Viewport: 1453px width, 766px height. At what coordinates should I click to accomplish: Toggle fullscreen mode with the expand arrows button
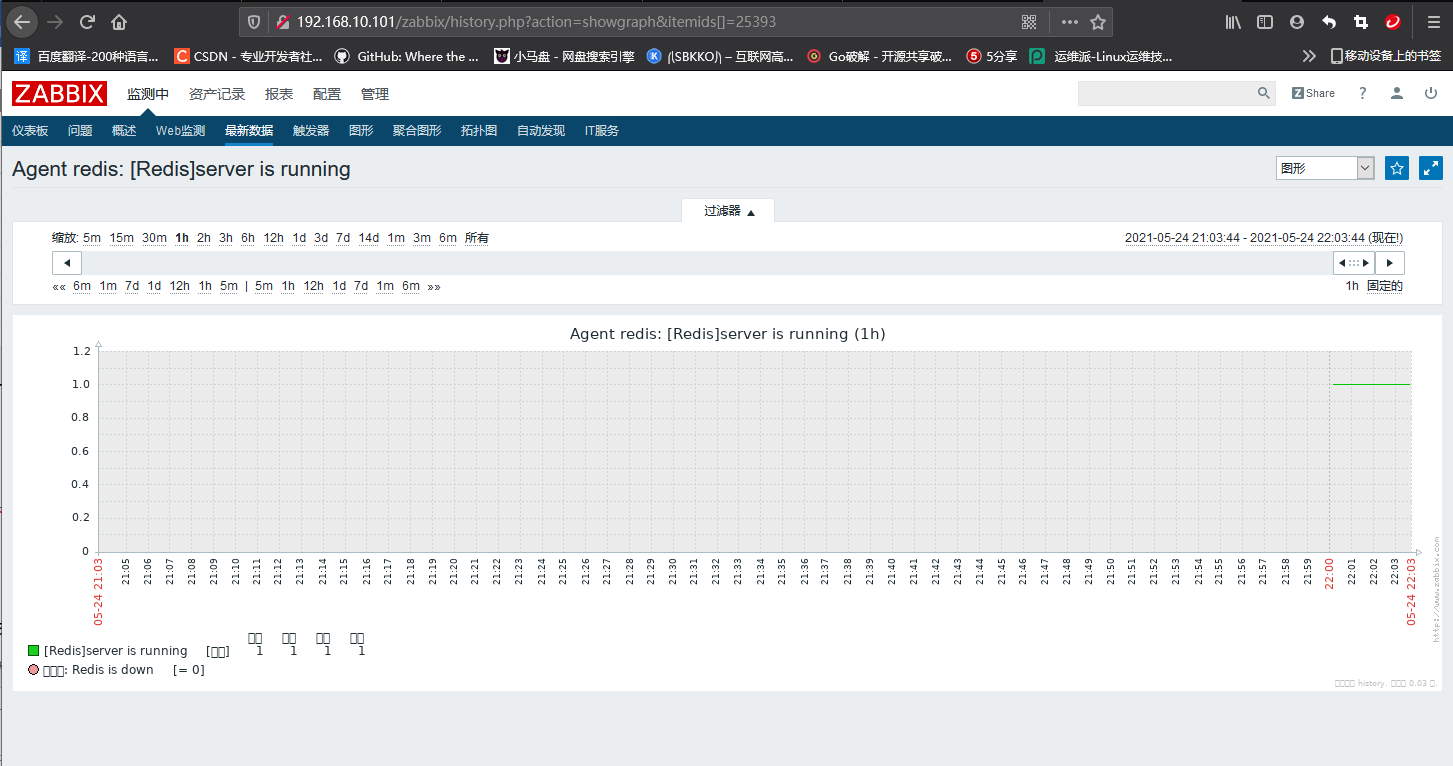pos(1431,168)
